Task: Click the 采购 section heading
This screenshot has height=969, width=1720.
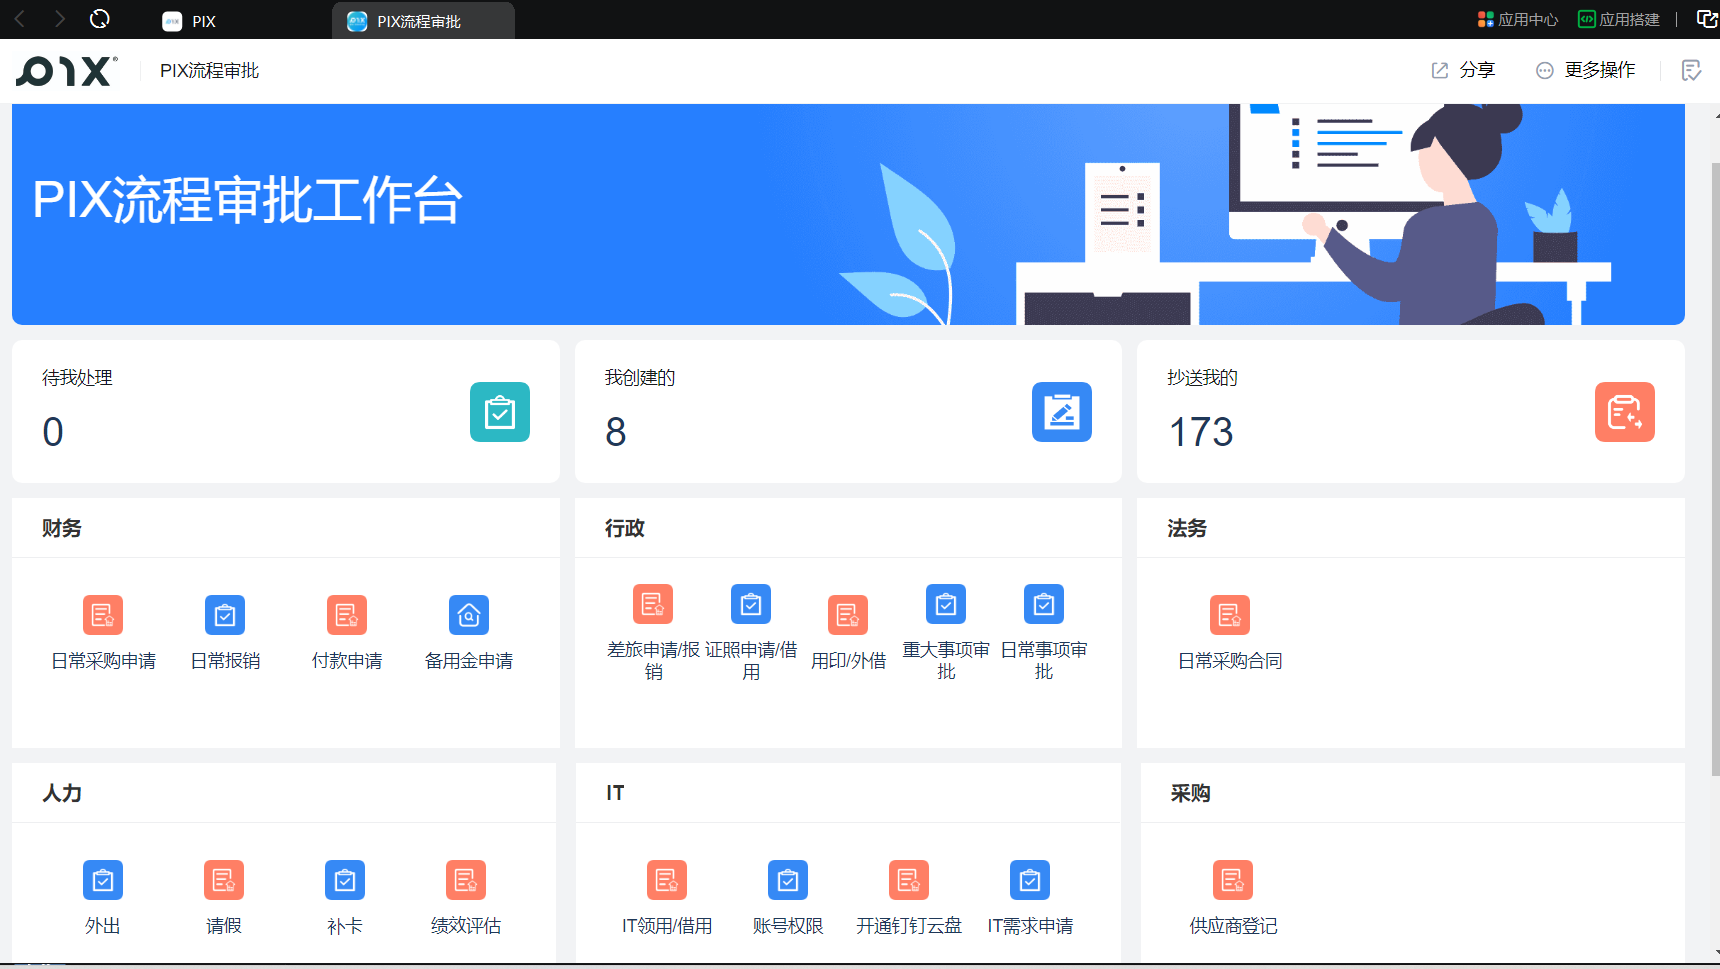Action: pyautogui.click(x=1191, y=793)
